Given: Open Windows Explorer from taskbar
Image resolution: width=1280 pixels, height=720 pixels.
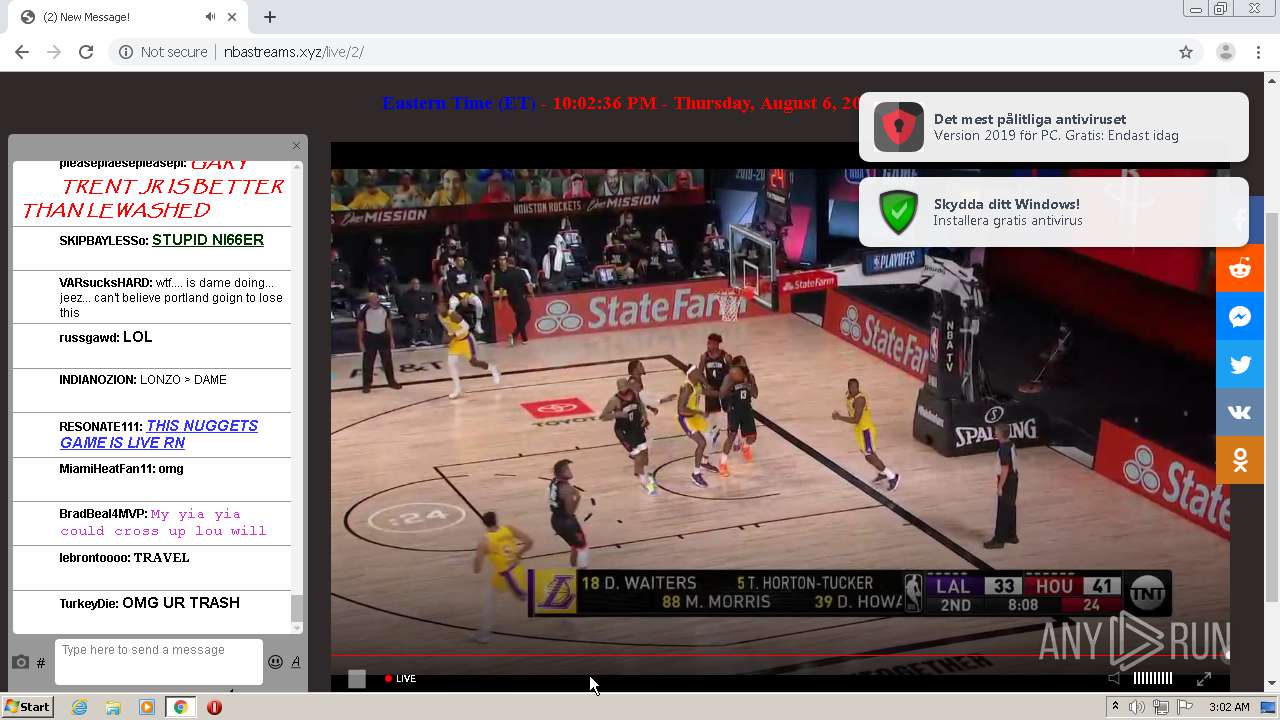Looking at the screenshot, I should [x=113, y=707].
